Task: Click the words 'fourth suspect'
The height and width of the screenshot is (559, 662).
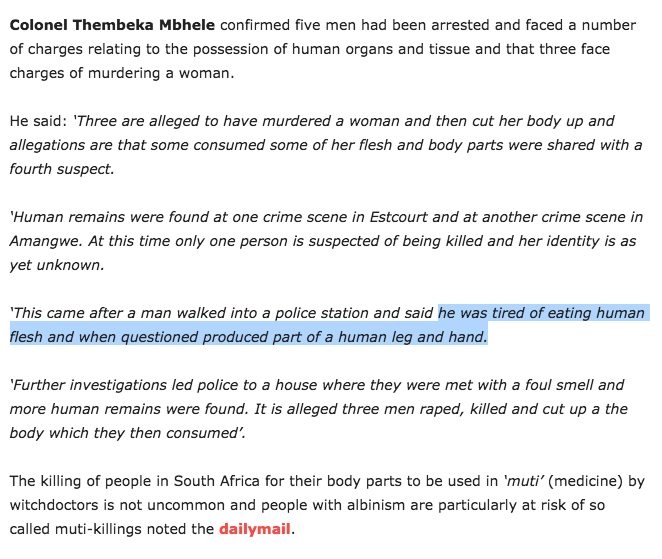Action: (60, 169)
